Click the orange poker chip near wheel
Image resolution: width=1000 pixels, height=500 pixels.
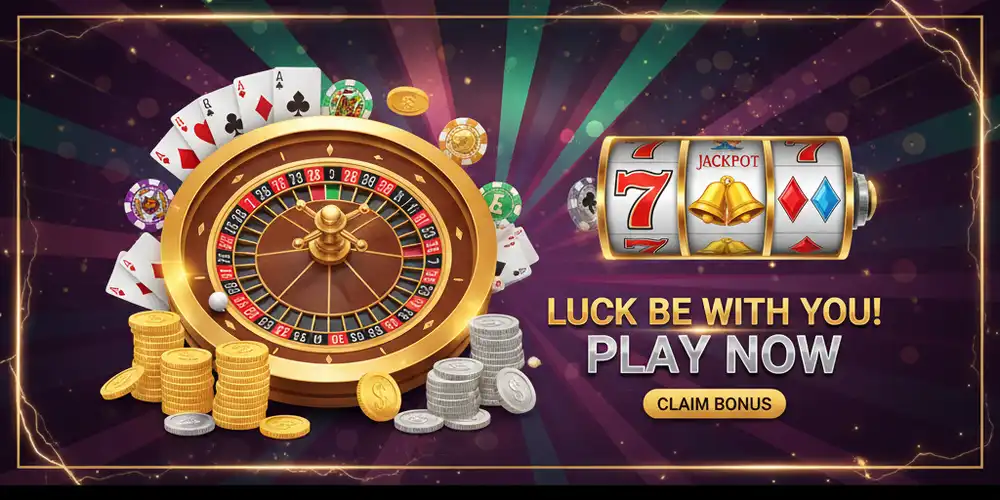point(463,141)
